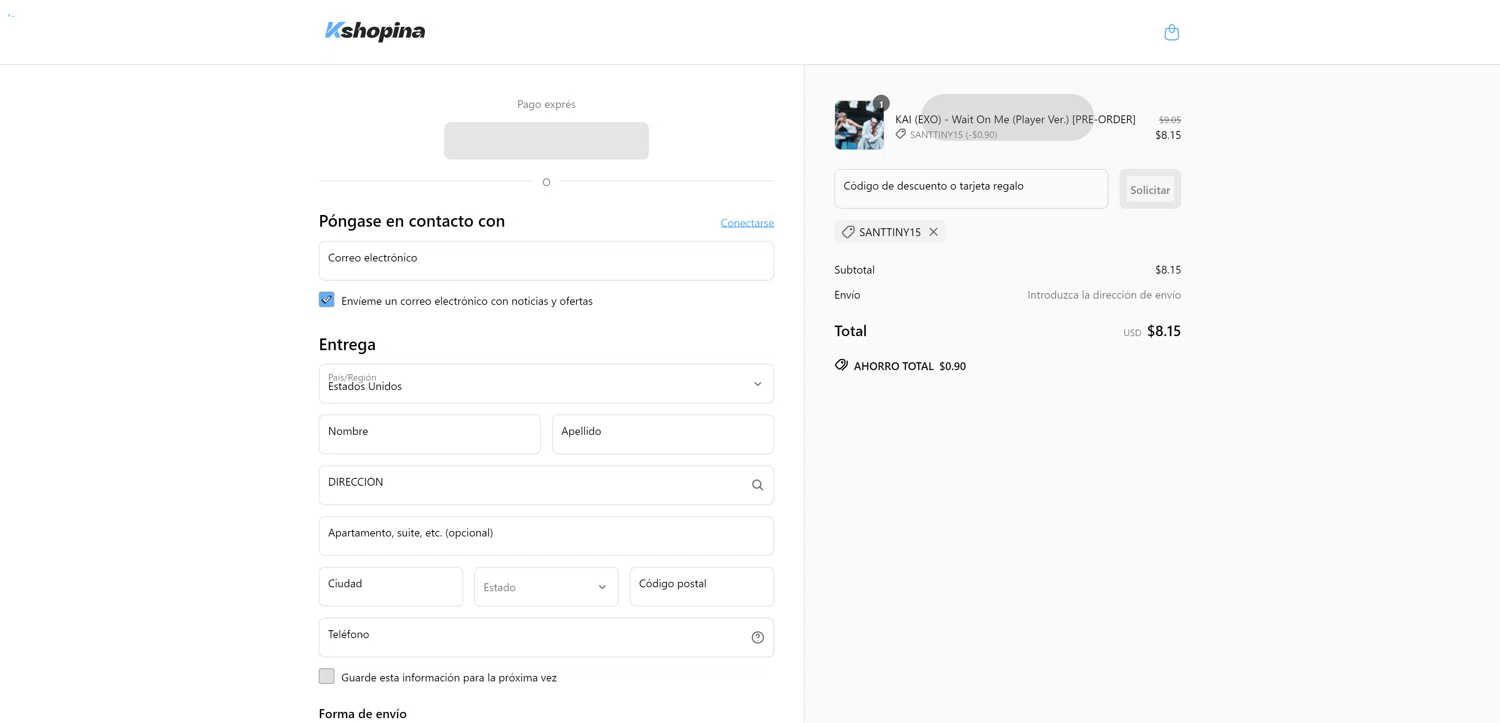Focus the discount code or gift card field
Screen dimensions: 1500x723
[971, 189]
